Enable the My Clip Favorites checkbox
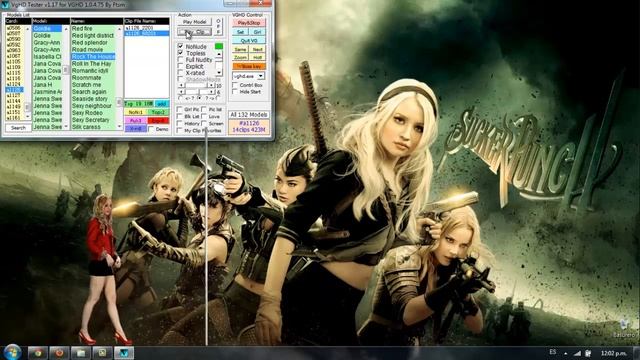Screen dimensions: 640x360 tap(179, 130)
